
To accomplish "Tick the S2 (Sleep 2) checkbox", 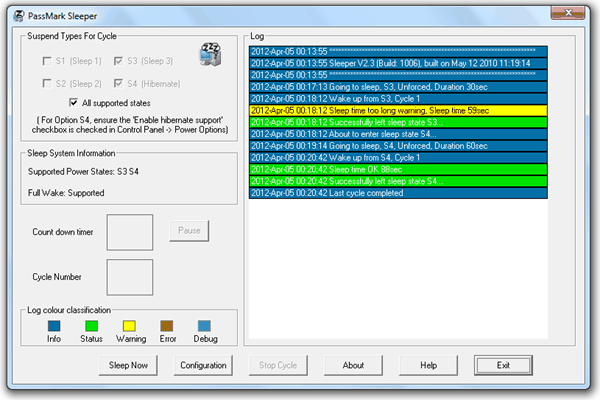I will (x=47, y=84).
